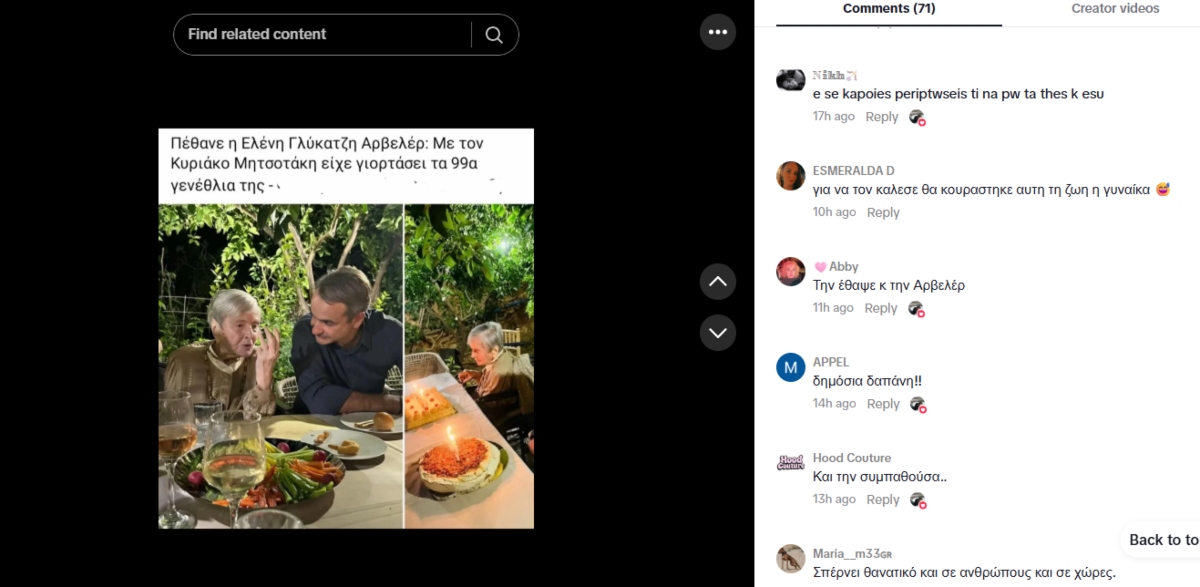Go to next video with down chevron
This screenshot has height=587, width=1200.
tap(718, 332)
